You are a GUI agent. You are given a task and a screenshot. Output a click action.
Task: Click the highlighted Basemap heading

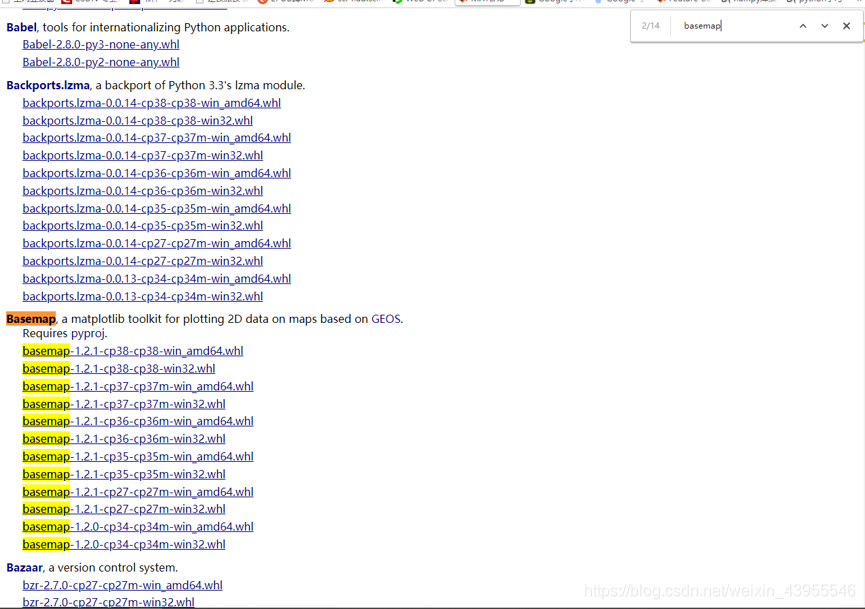point(31,319)
